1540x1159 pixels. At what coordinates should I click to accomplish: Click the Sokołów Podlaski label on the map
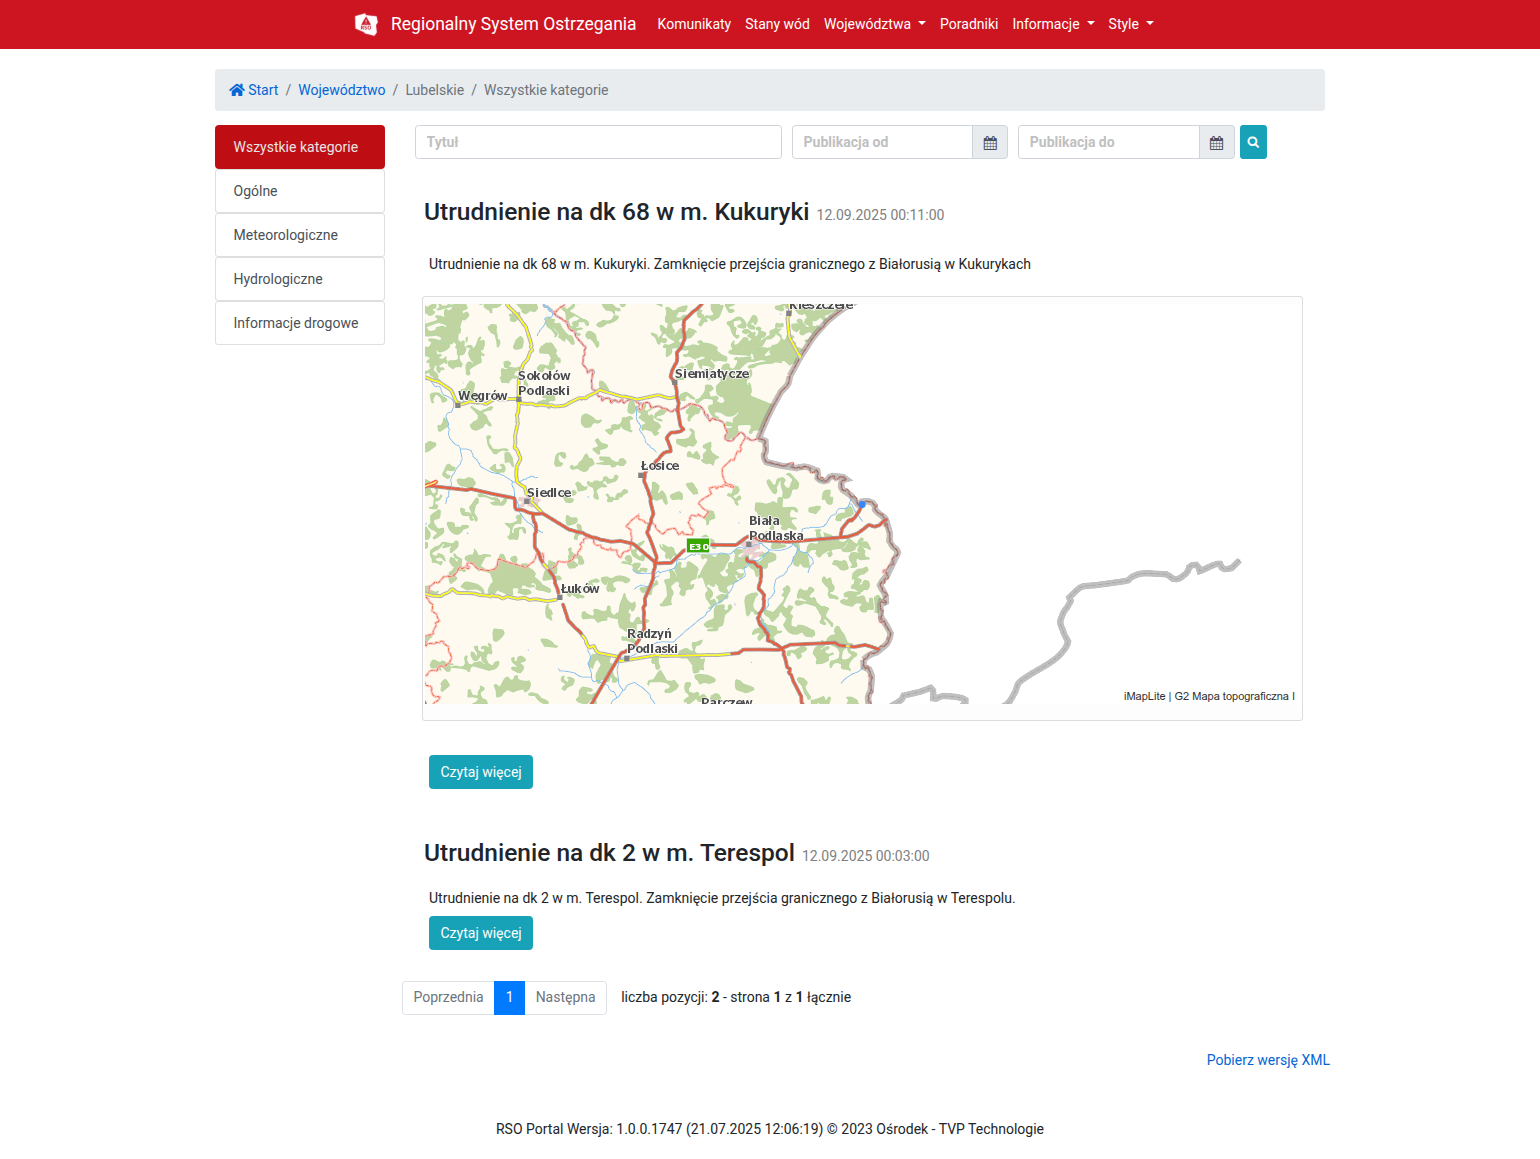[544, 383]
